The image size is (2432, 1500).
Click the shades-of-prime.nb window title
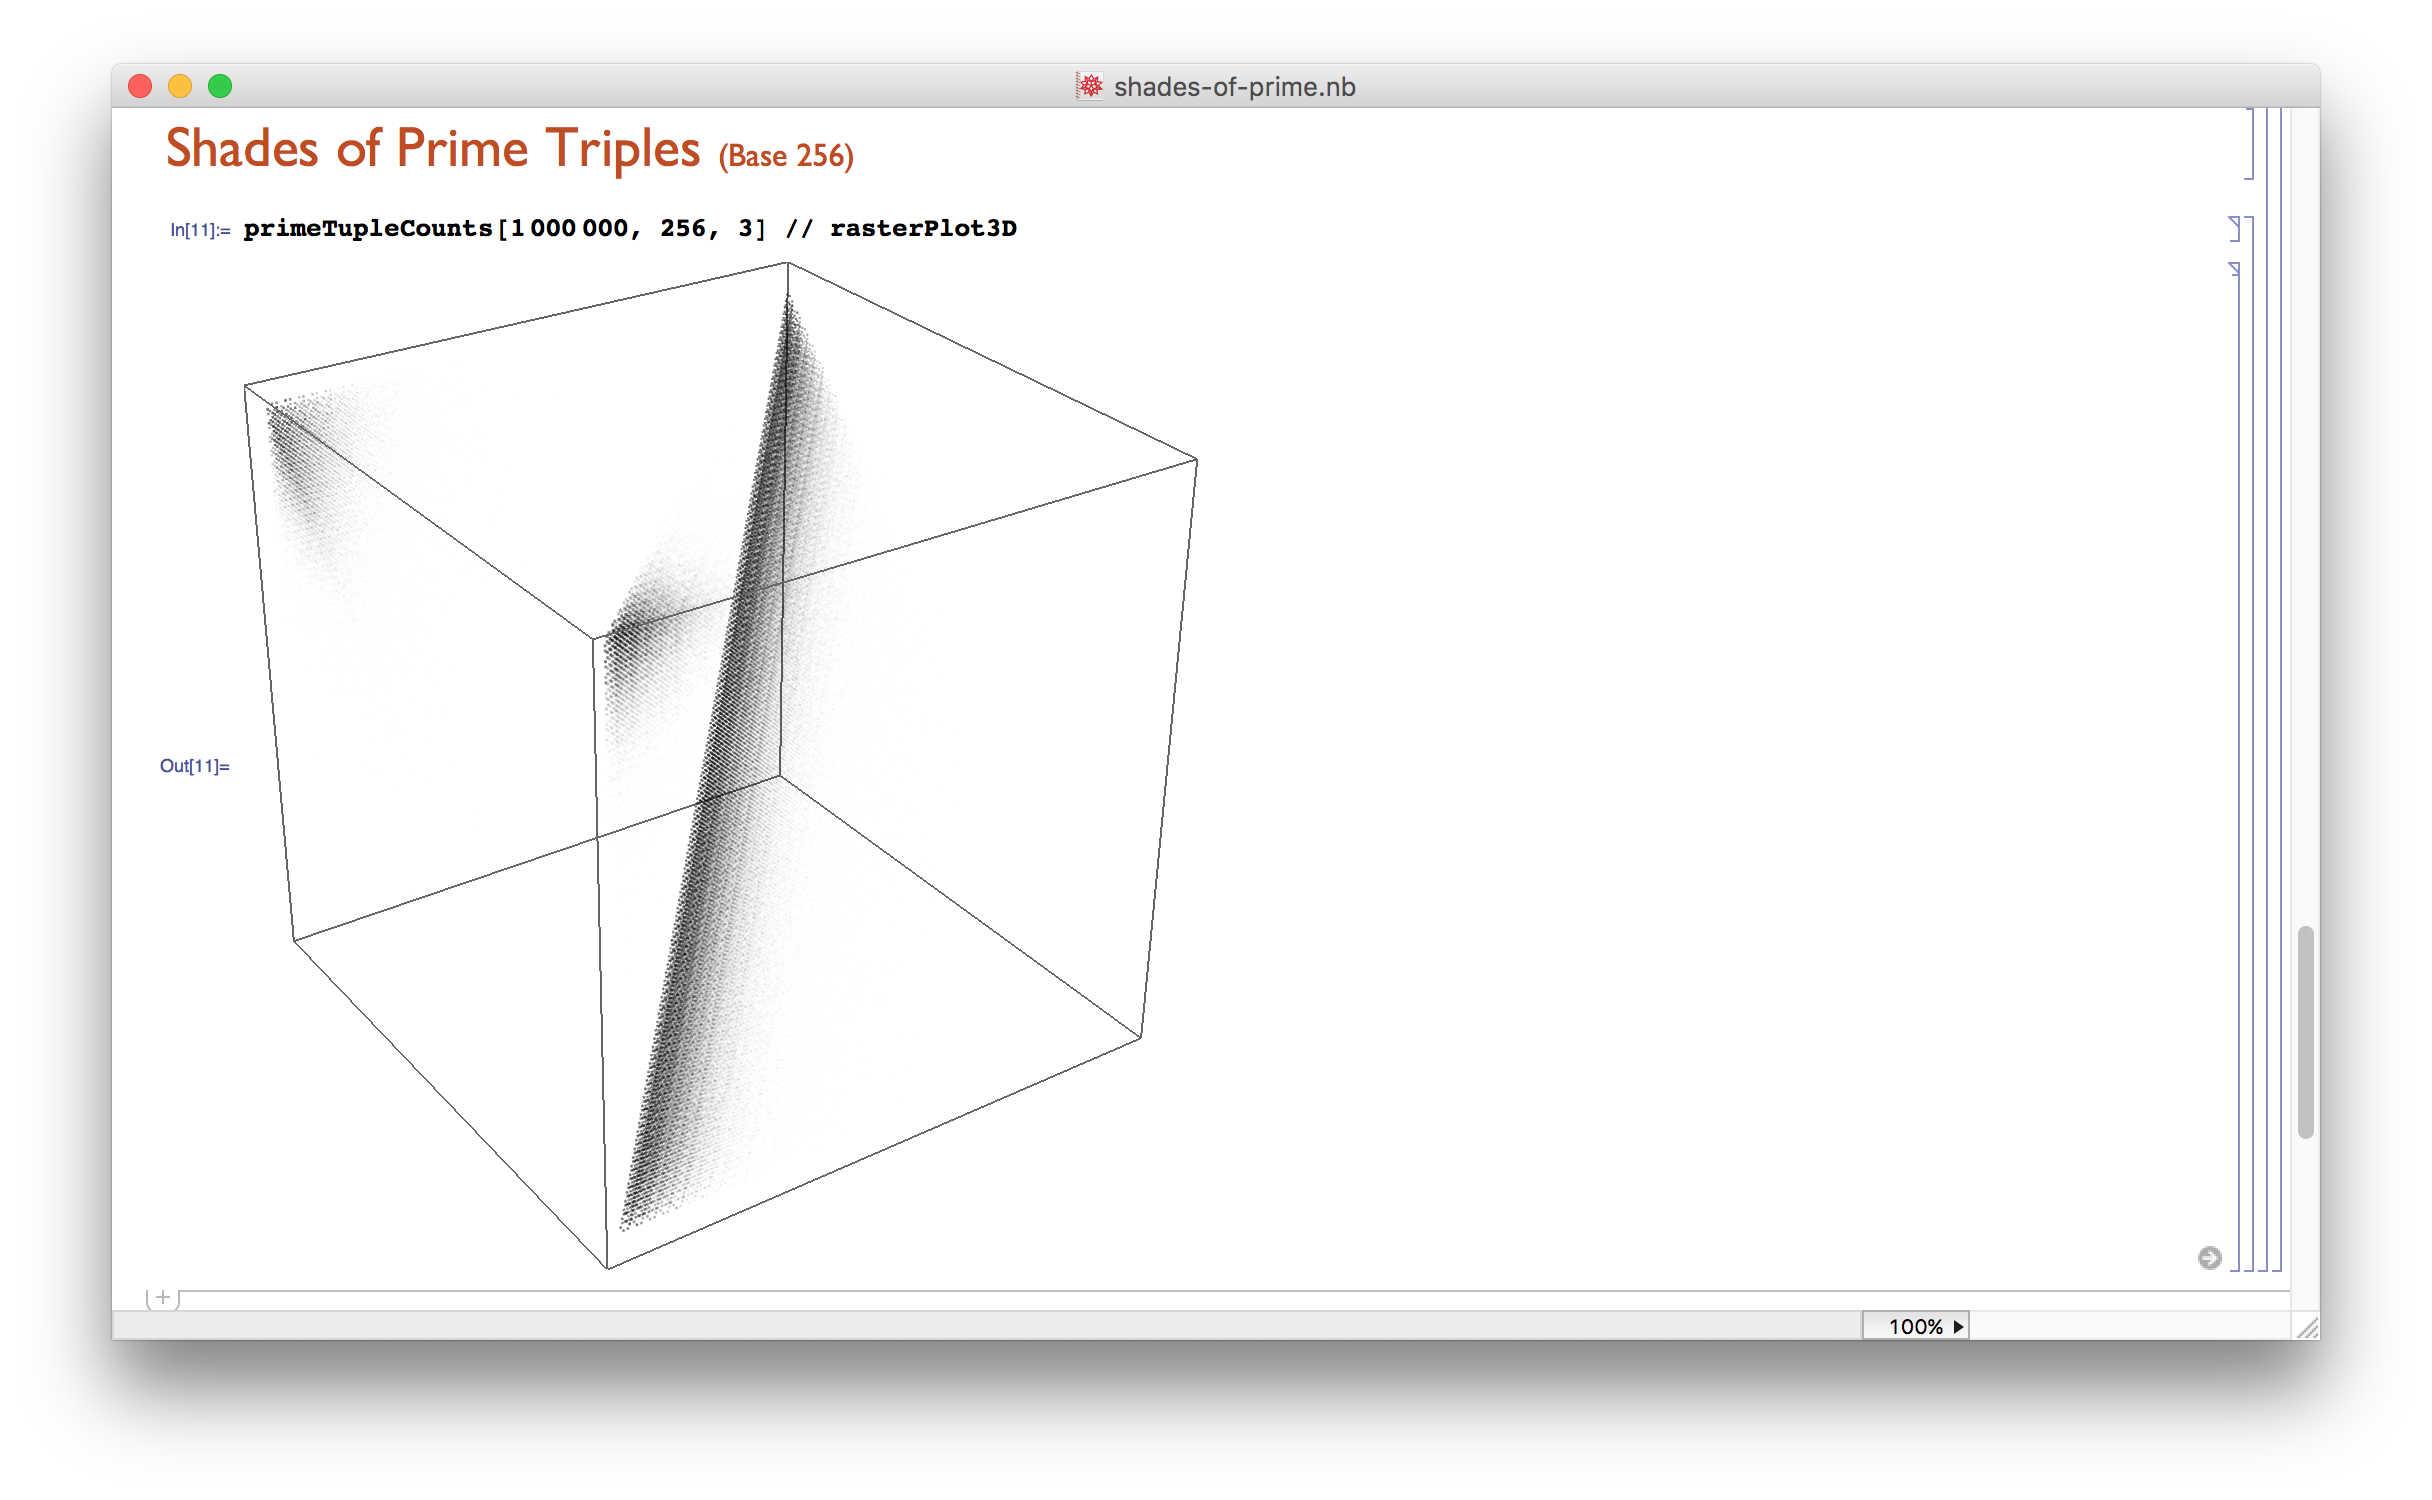coord(1234,87)
